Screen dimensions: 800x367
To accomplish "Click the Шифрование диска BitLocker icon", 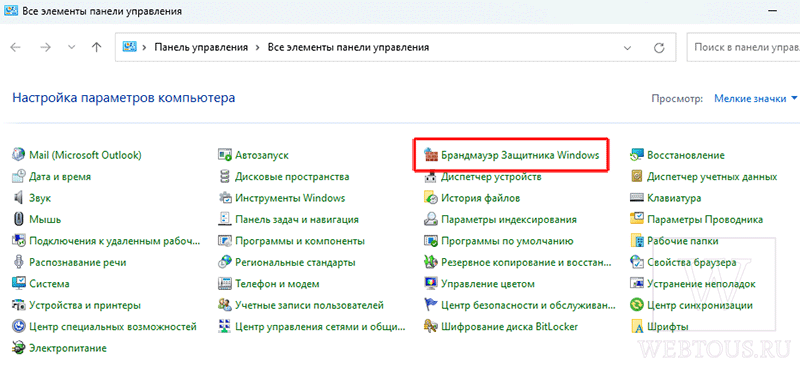I will [x=430, y=326].
